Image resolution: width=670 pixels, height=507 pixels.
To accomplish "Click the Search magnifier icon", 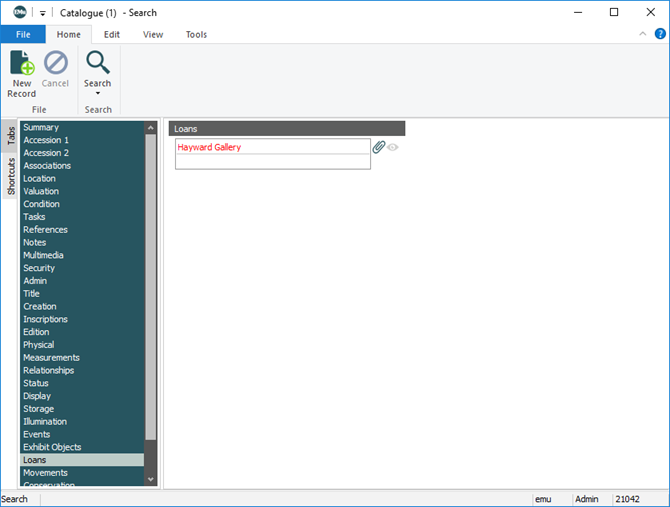I will coord(97,63).
